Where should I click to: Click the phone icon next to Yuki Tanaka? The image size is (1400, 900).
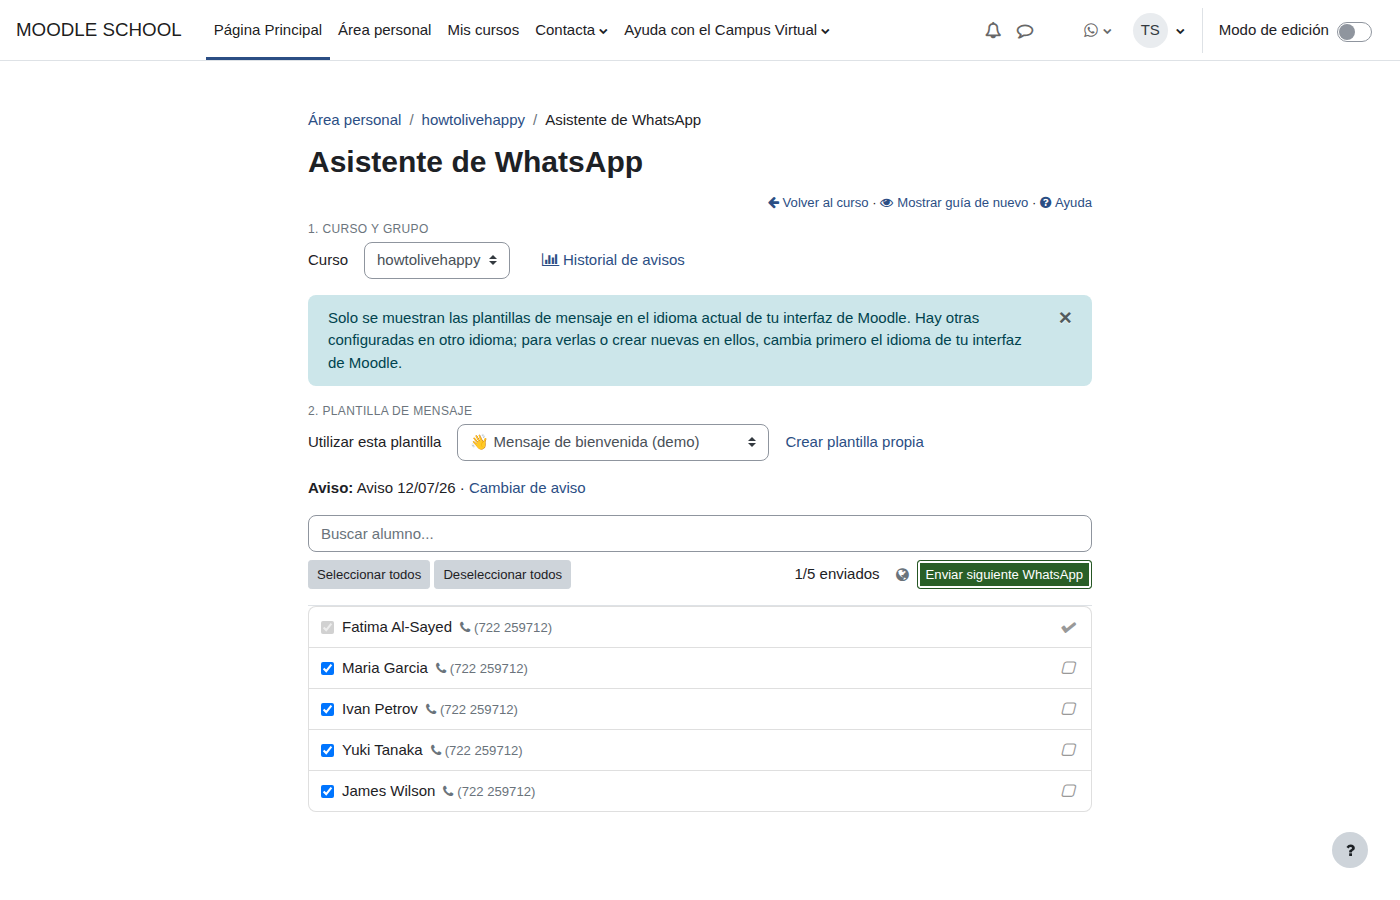(436, 750)
